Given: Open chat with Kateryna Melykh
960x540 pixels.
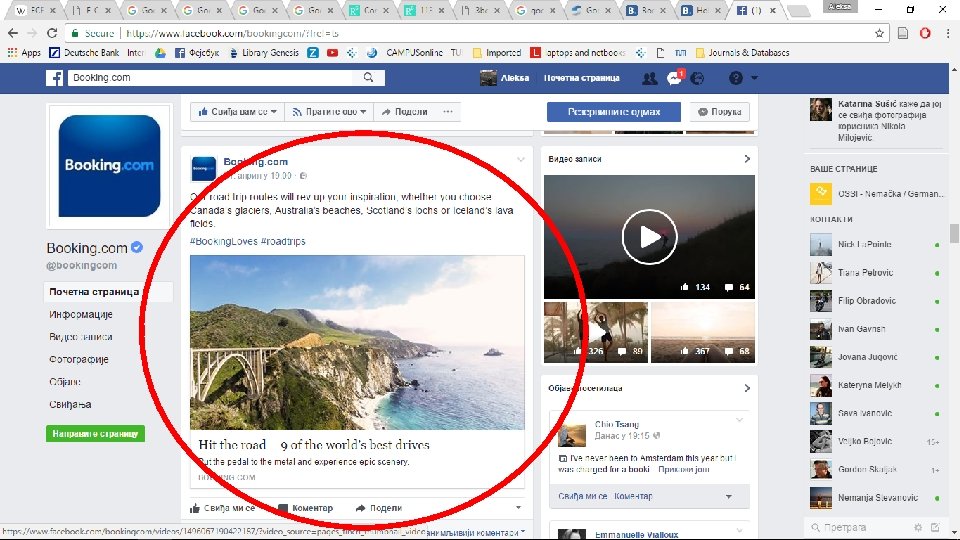Looking at the screenshot, I should (875, 385).
